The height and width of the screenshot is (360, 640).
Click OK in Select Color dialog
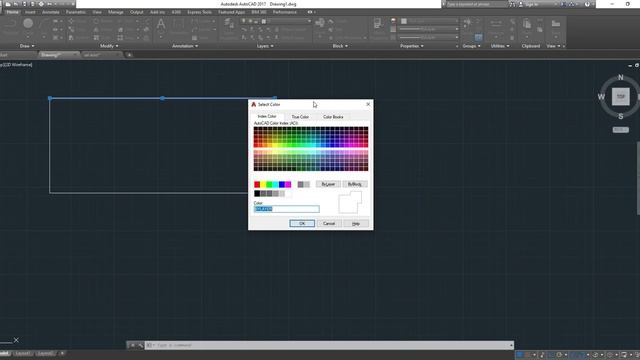coord(302,223)
